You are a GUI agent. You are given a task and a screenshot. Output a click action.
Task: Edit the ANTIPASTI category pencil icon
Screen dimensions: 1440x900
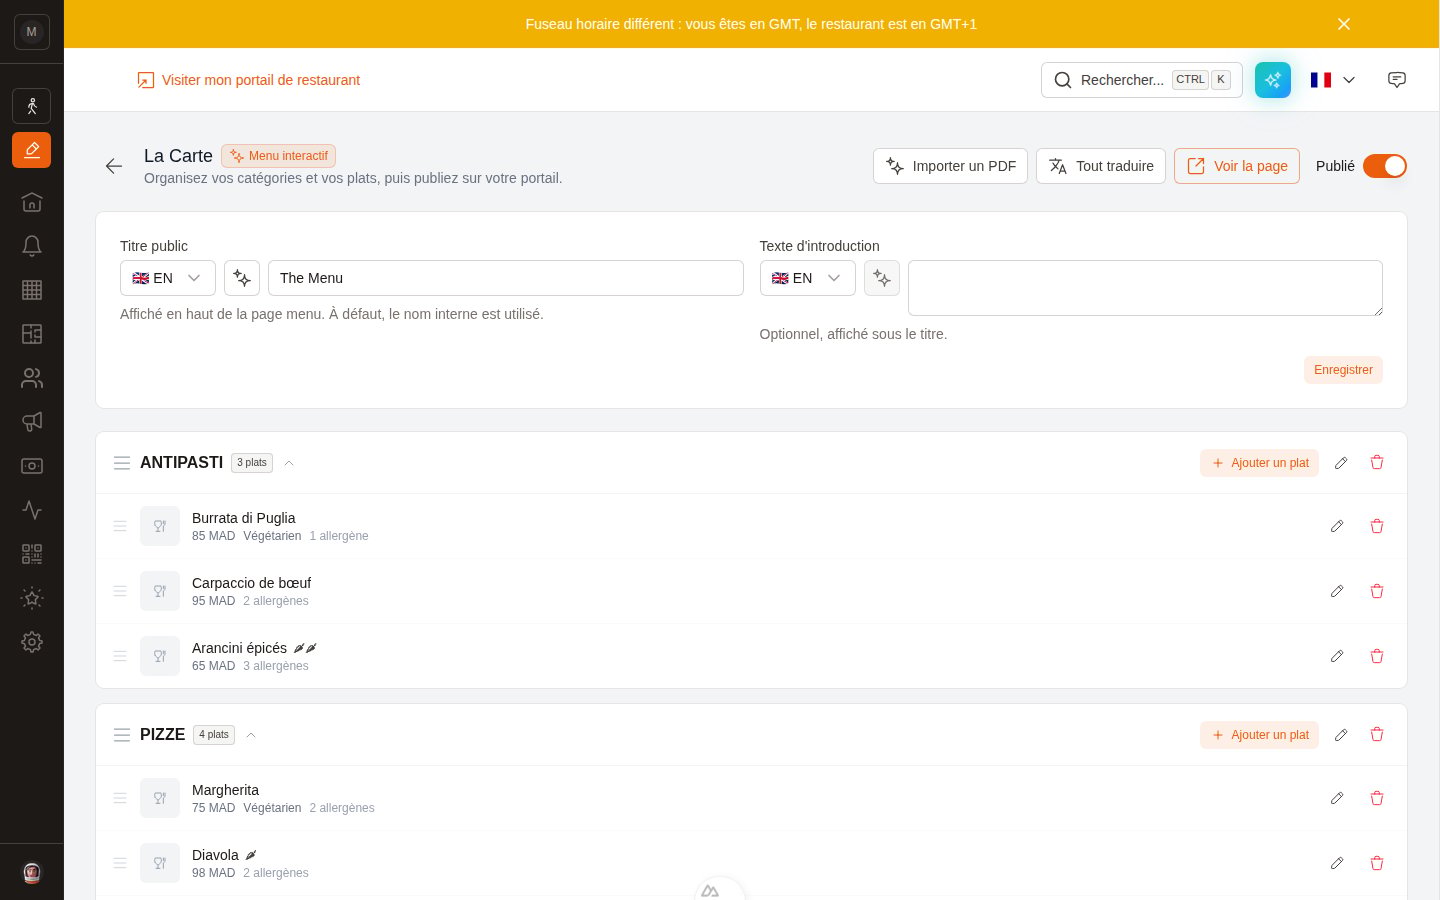[1341, 463]
